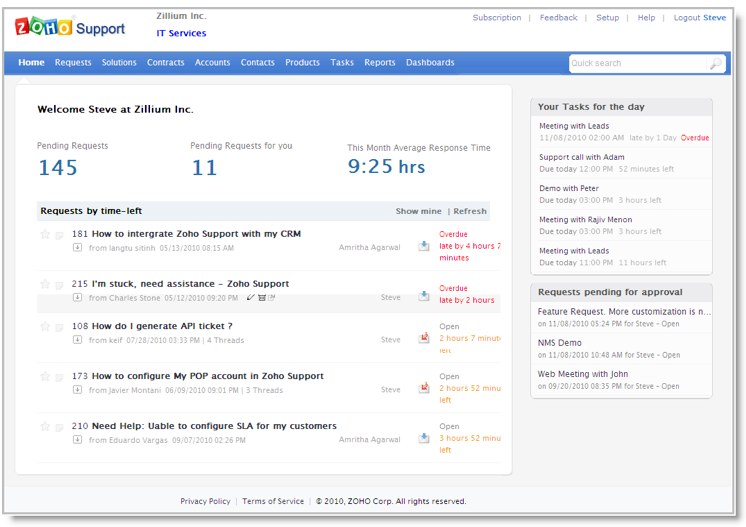Refresh the requests list
The height and width of the screenshot is (527, 746).
tap(470, 211)
